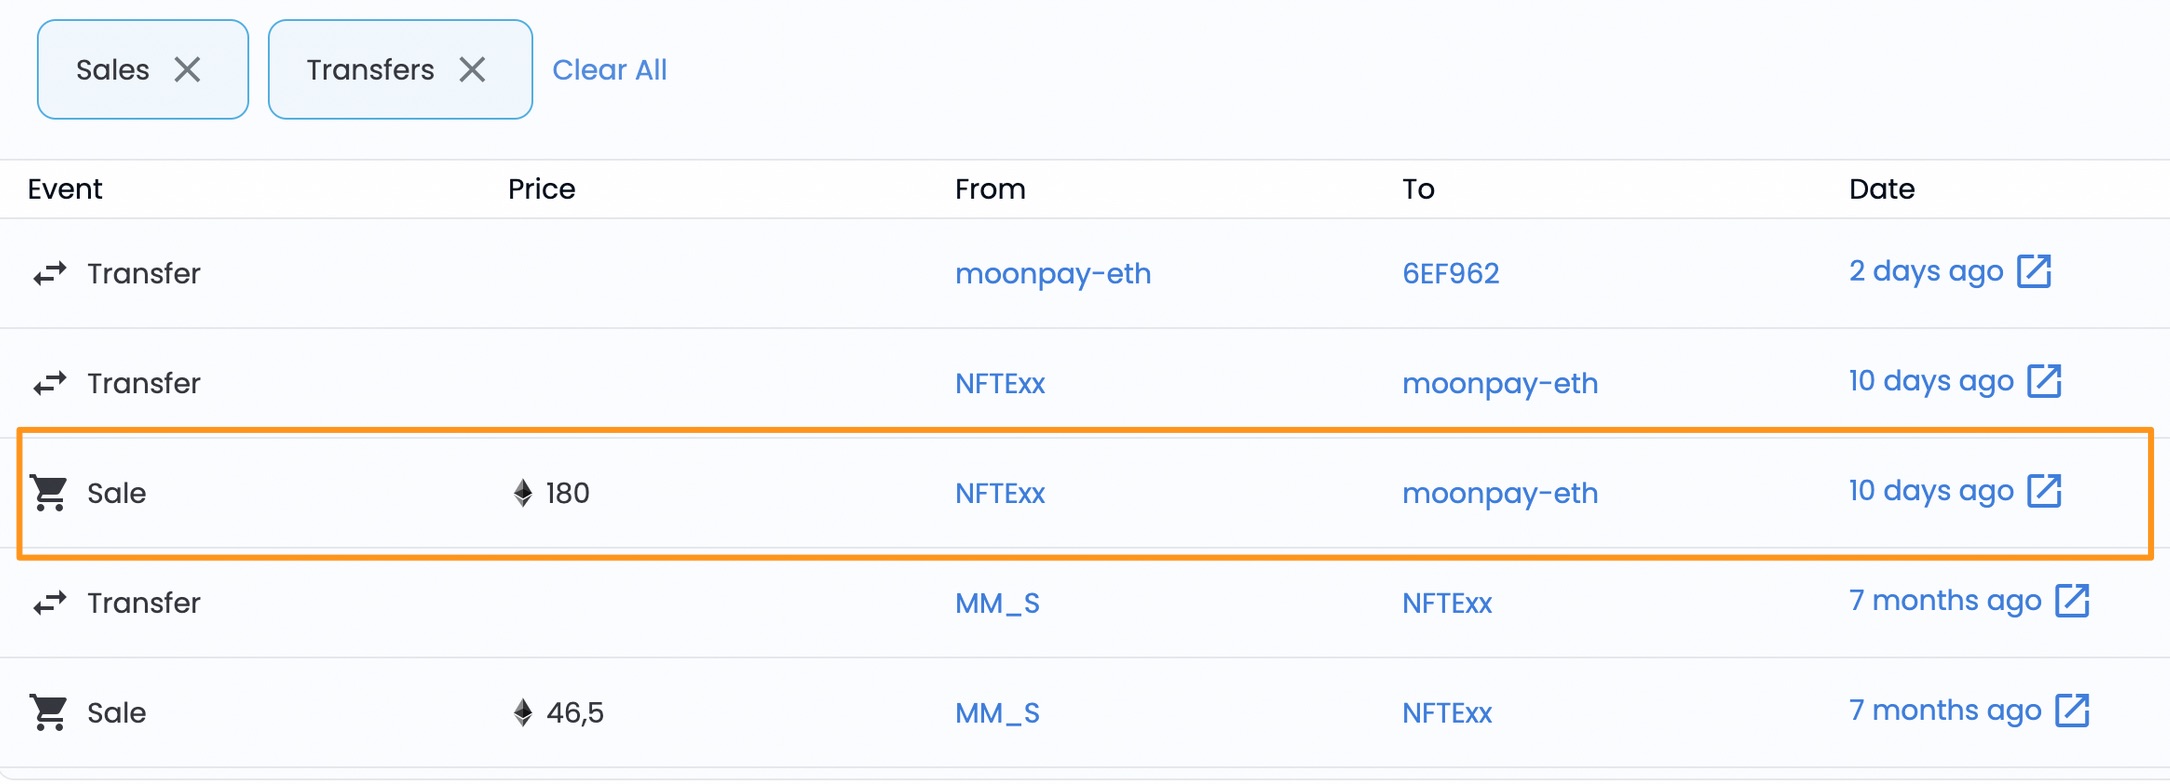Open NFTExx seller in the 180 sale row

(999, 494)
